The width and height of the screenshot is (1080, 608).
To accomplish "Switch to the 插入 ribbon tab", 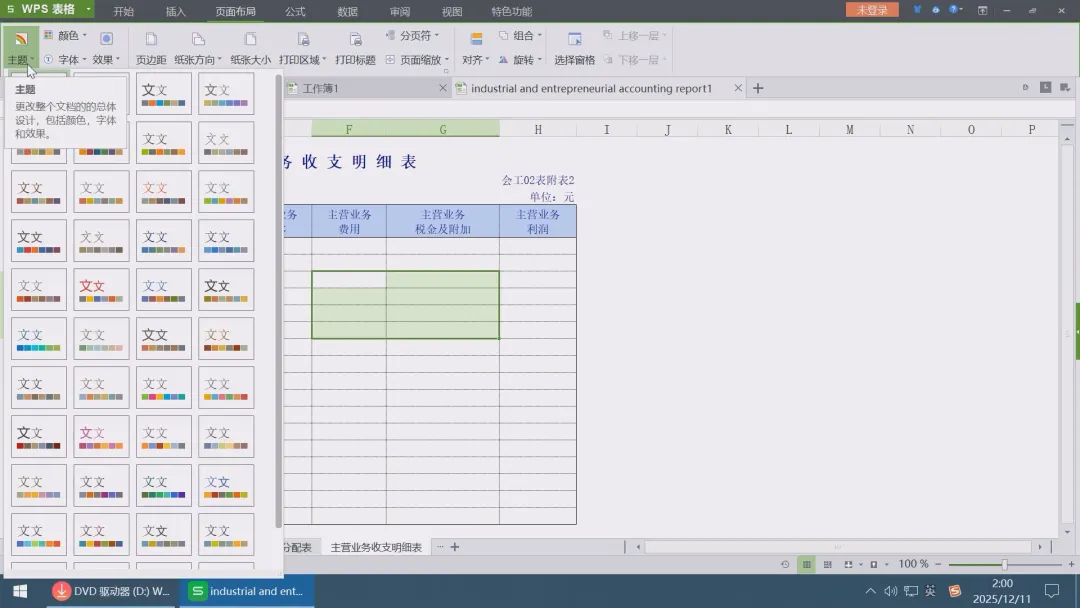I will (176, 11).
